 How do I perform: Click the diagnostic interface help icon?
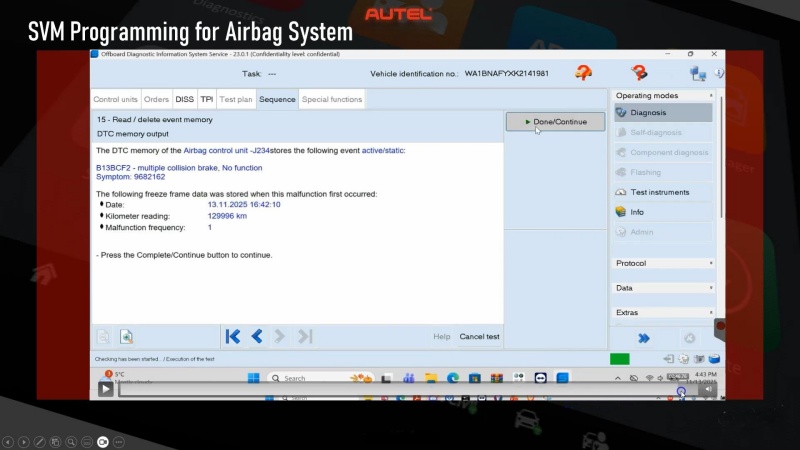pyautogui.click(x=639, y=73)
